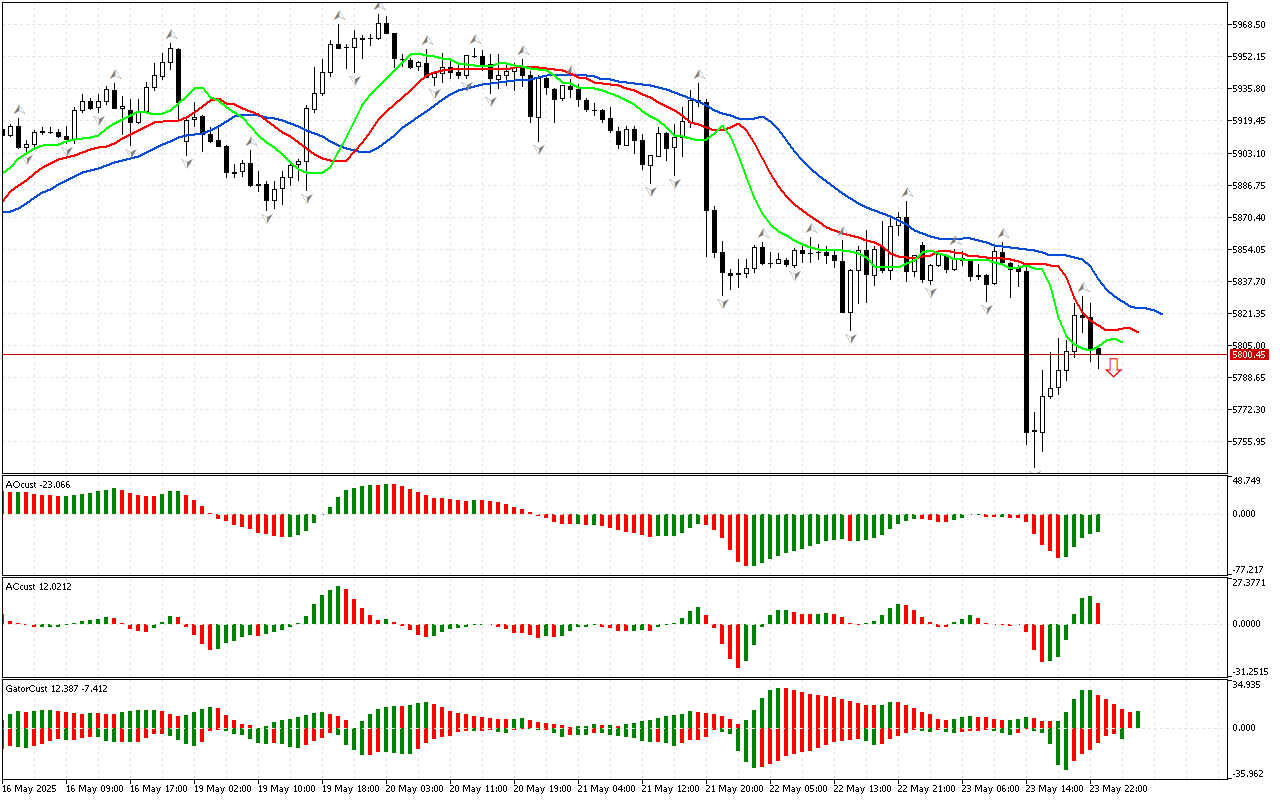Select the GatorCust indicator label
Image resolution: width=1280 pixels, height=800 pixels.
pos(56,689)
